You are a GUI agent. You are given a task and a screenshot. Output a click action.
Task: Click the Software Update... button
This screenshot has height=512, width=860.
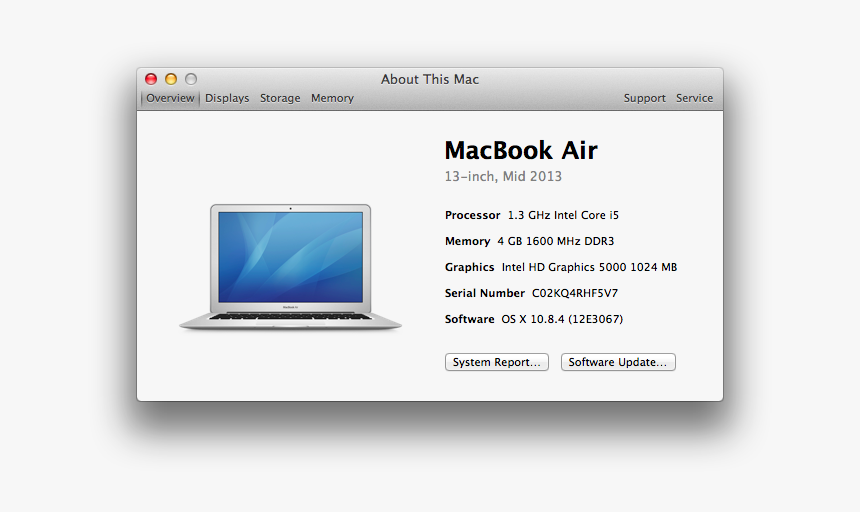[x=618, y=362]
